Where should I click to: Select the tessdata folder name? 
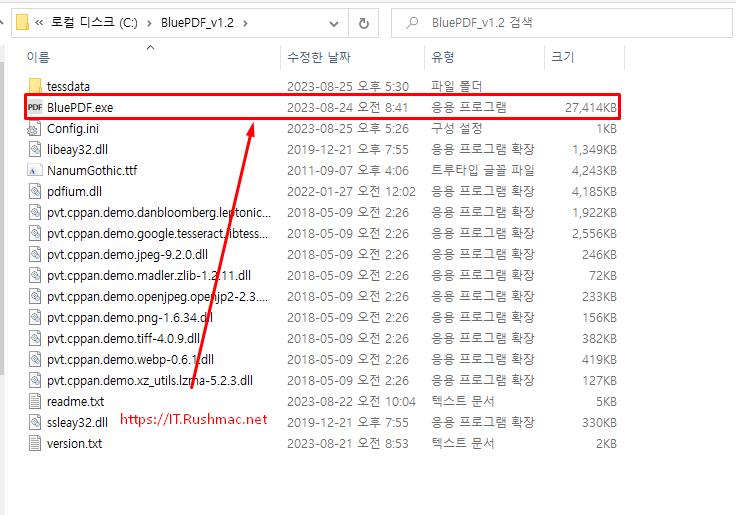(x=68, y=86)
